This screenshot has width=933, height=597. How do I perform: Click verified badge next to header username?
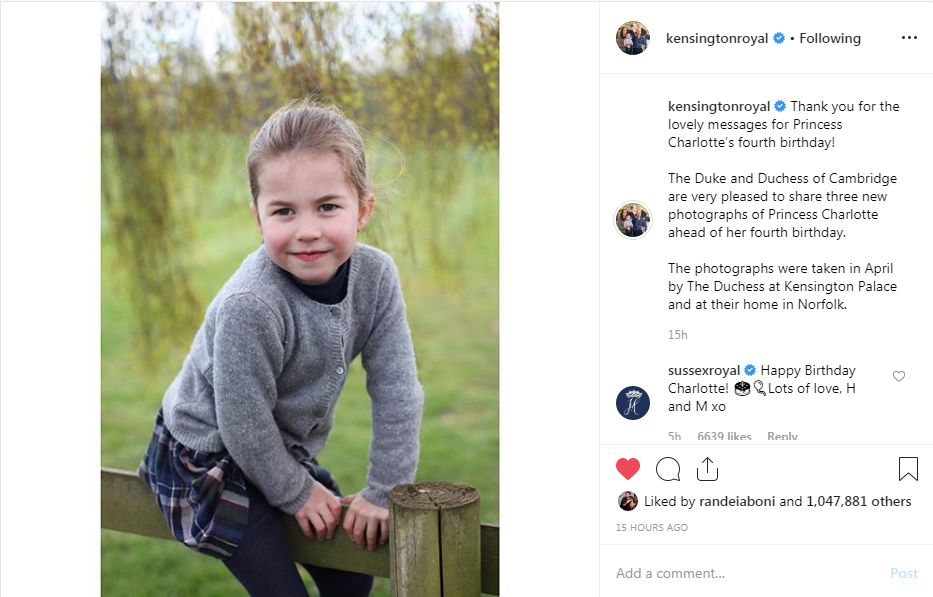coord(779,38)
